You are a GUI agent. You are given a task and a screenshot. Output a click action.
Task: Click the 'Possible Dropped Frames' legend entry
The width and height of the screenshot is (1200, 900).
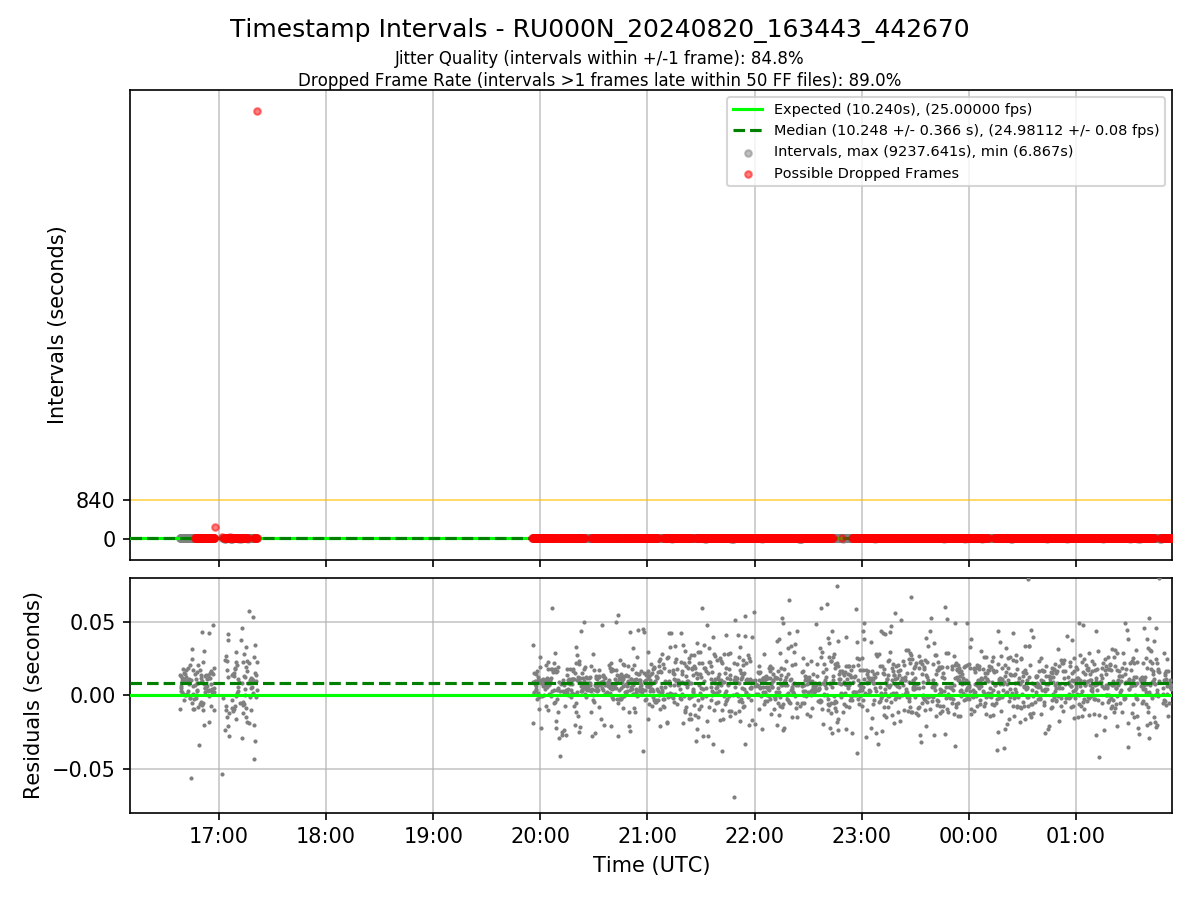(x=866, y=173)
